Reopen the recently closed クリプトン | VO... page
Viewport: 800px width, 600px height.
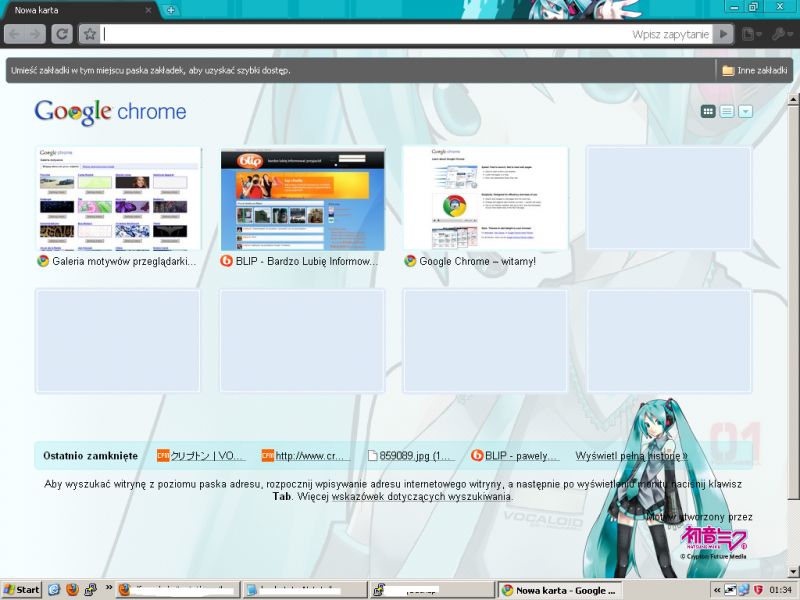pyautogui.click(x=201, y=456)
